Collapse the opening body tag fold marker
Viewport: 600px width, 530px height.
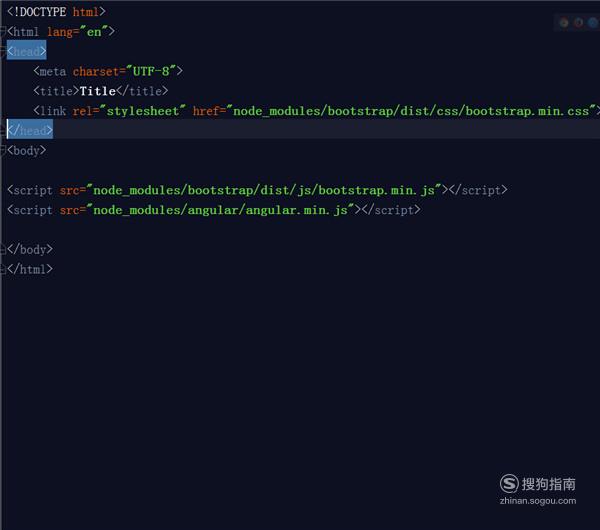[x=3, y=150]
